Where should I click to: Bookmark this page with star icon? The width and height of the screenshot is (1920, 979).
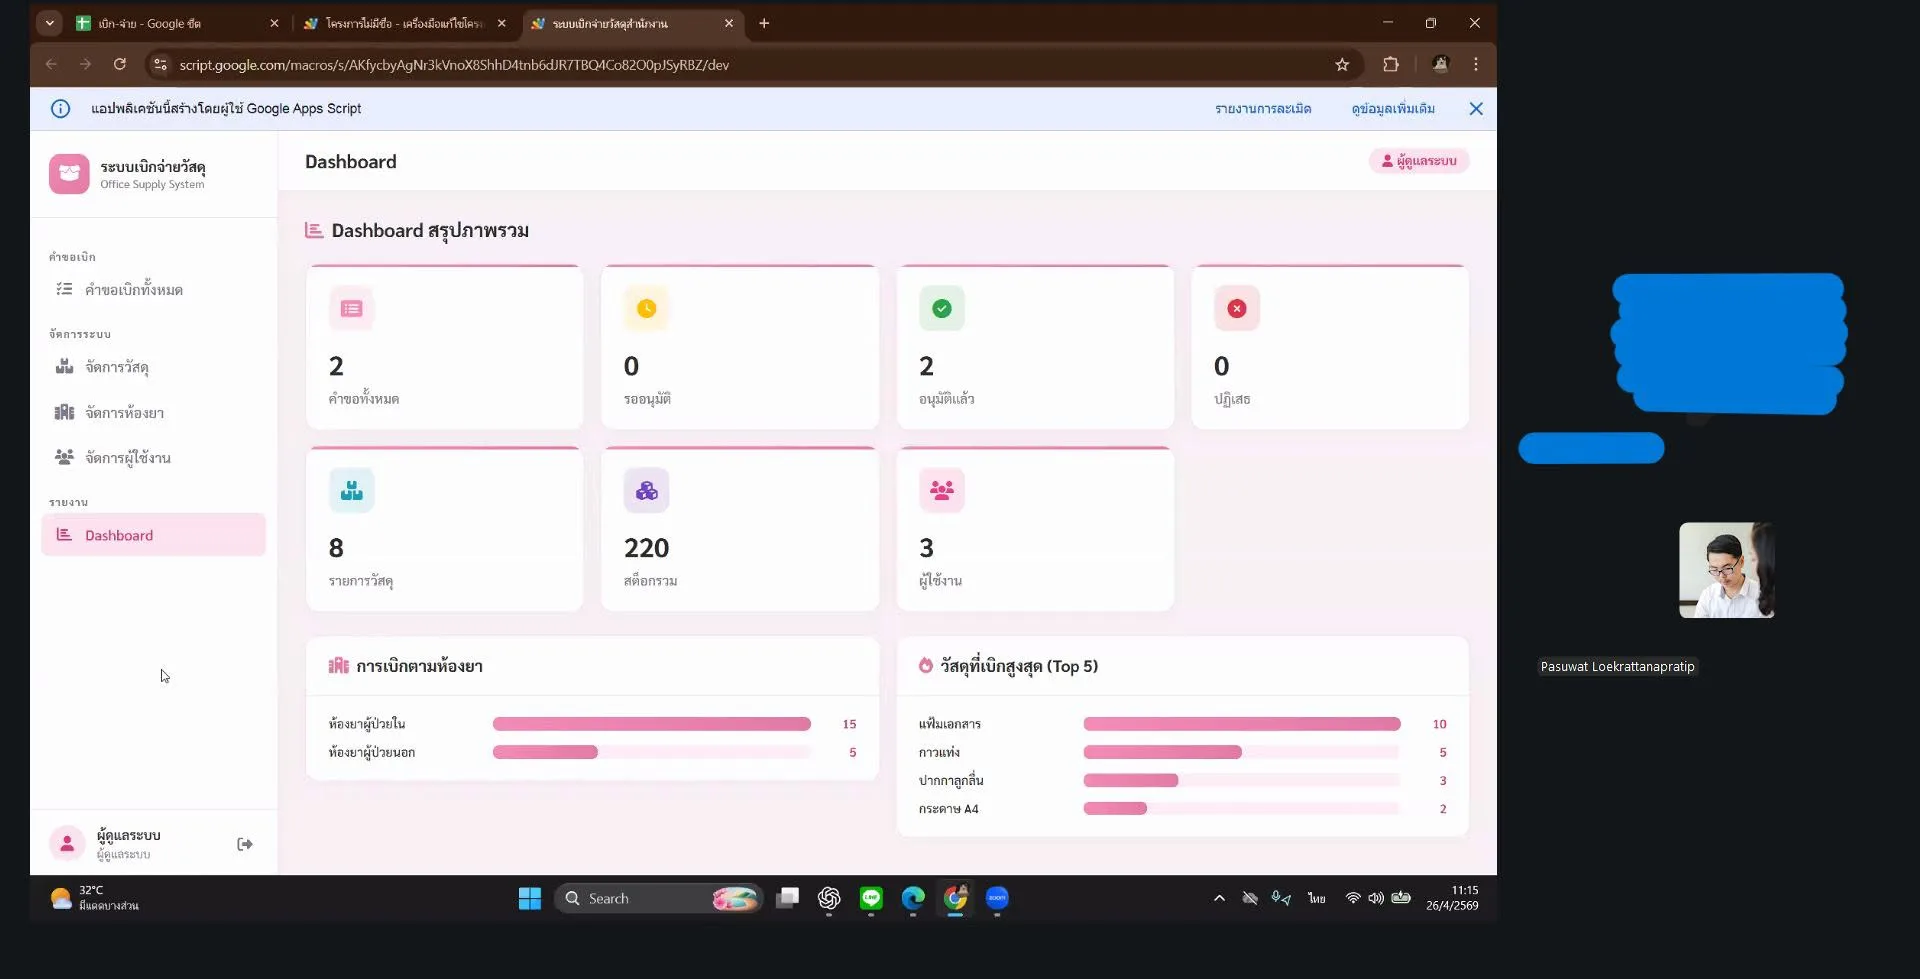[x=1342, y=65]
